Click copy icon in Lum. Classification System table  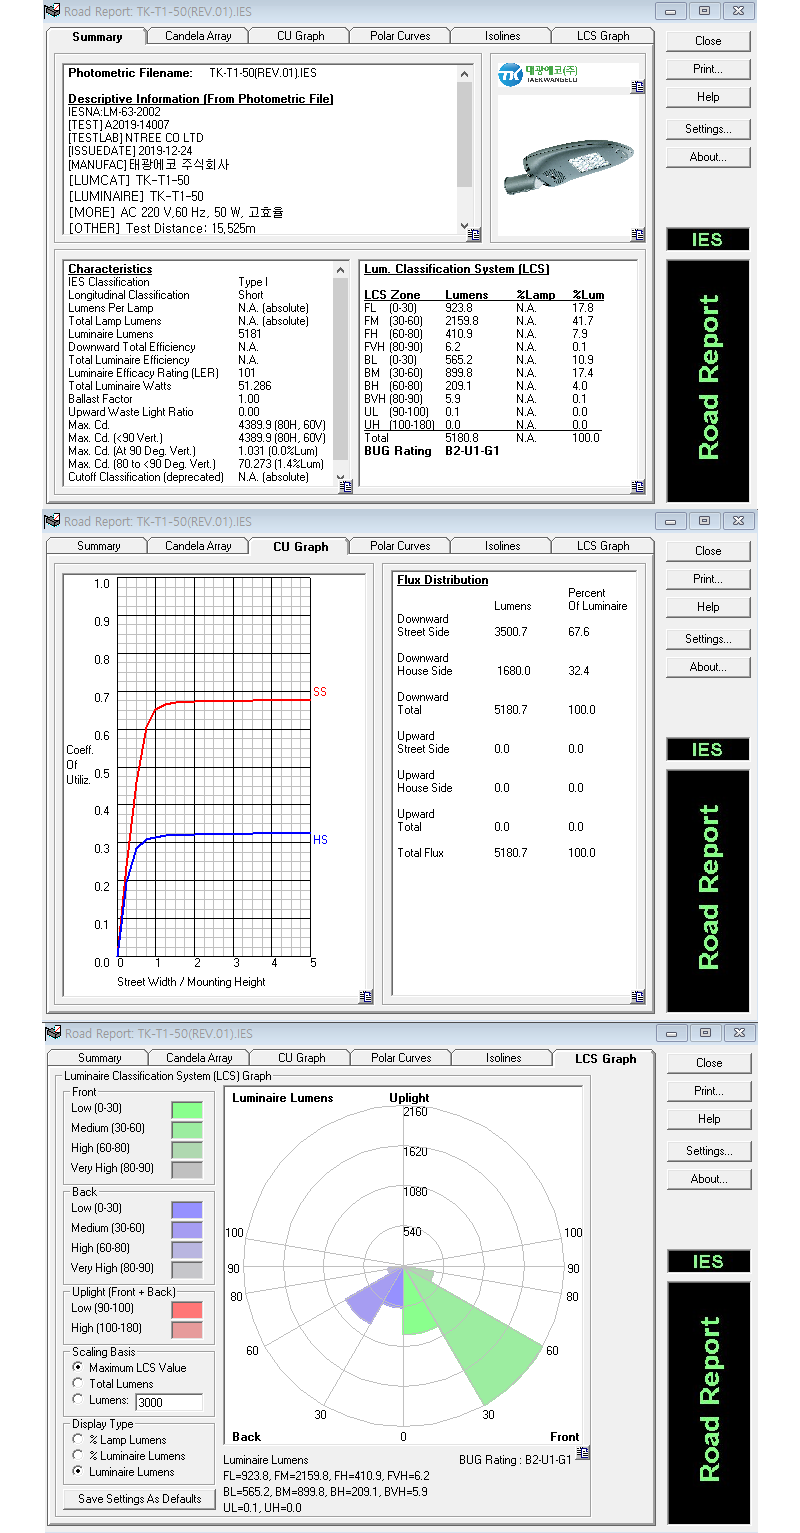pos(637,487)
